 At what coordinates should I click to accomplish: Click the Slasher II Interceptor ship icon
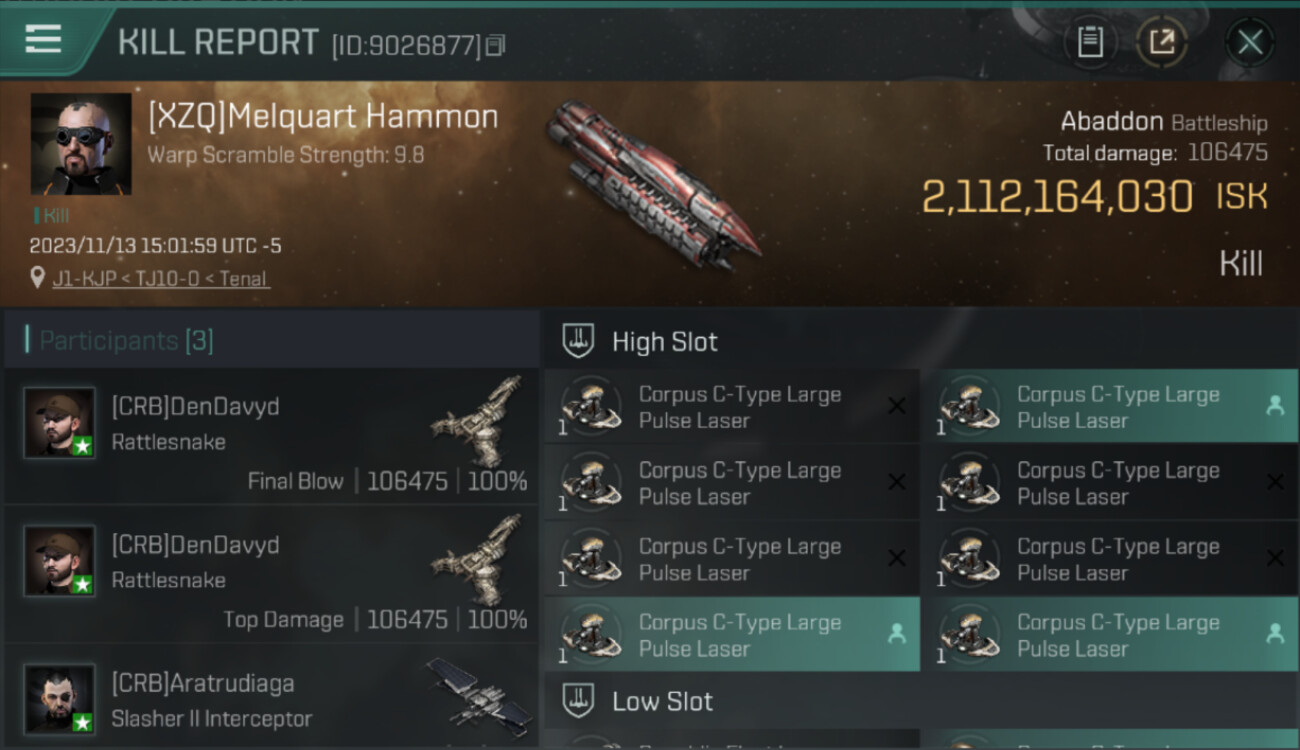(478, 692)
